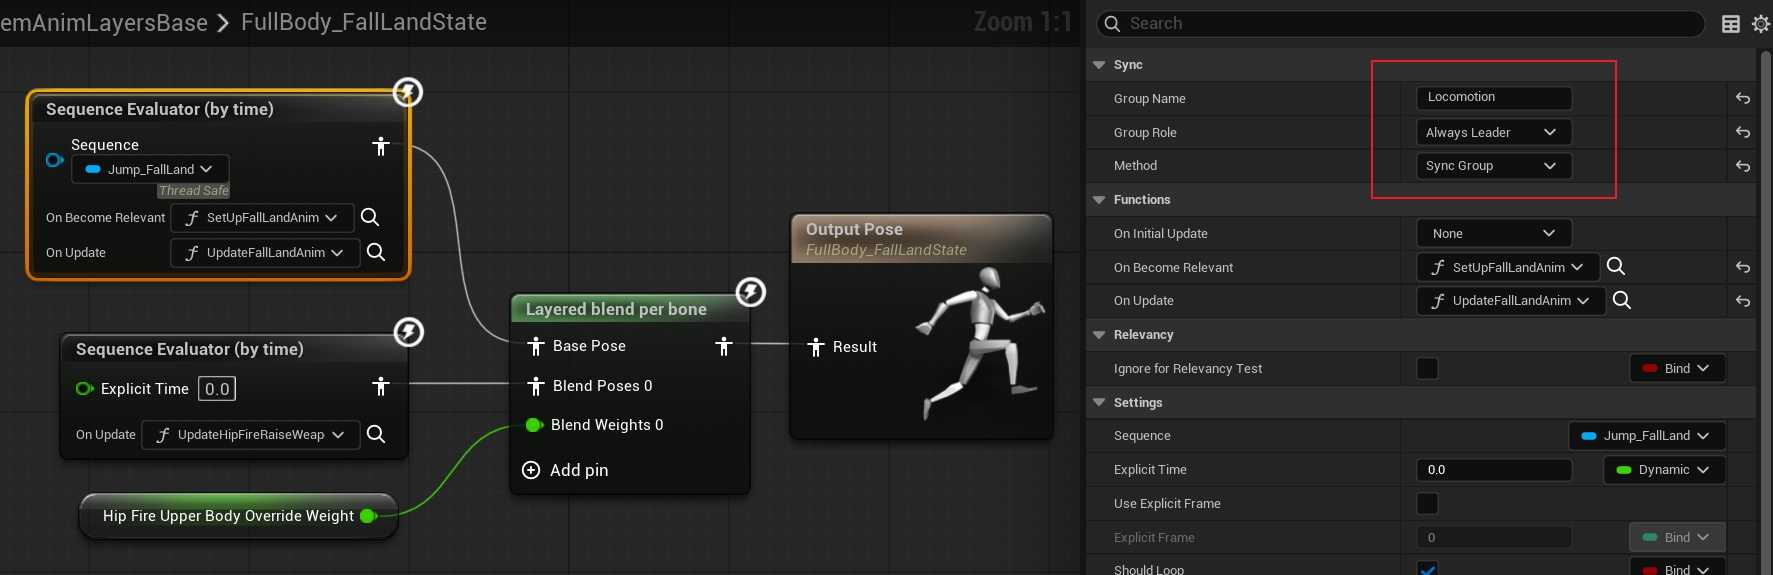Open the Method Sync Group dropdown
Screen dimensions: 1773x575
[x=1493, y=166]
